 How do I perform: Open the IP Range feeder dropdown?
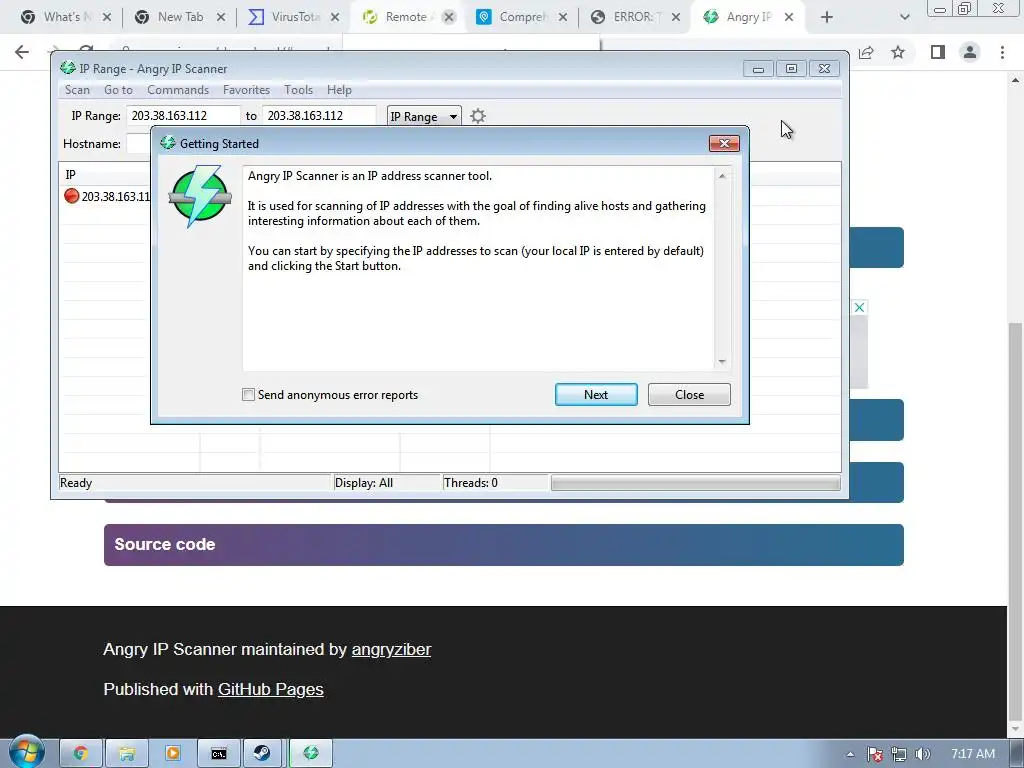424,116
